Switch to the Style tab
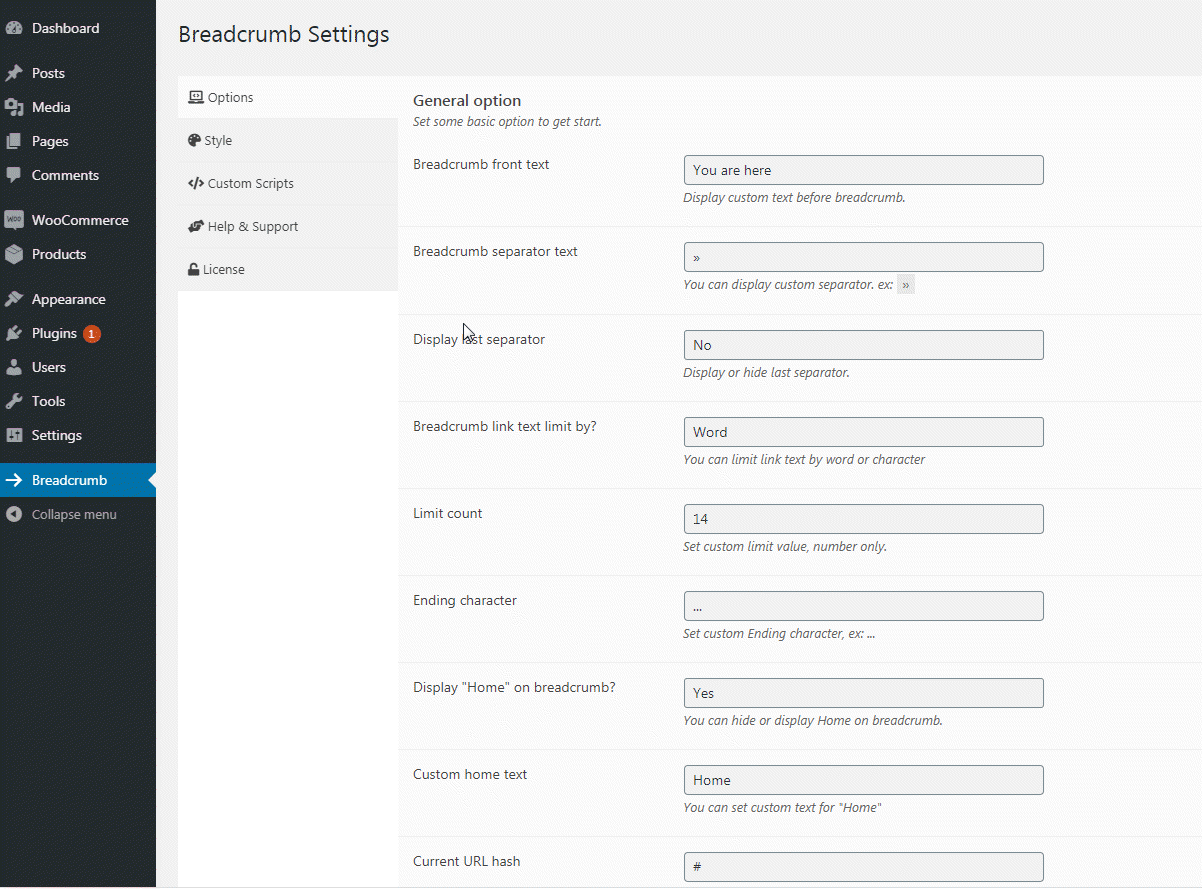This screenshot has height=893, width=1202. [x=217, y=141]
